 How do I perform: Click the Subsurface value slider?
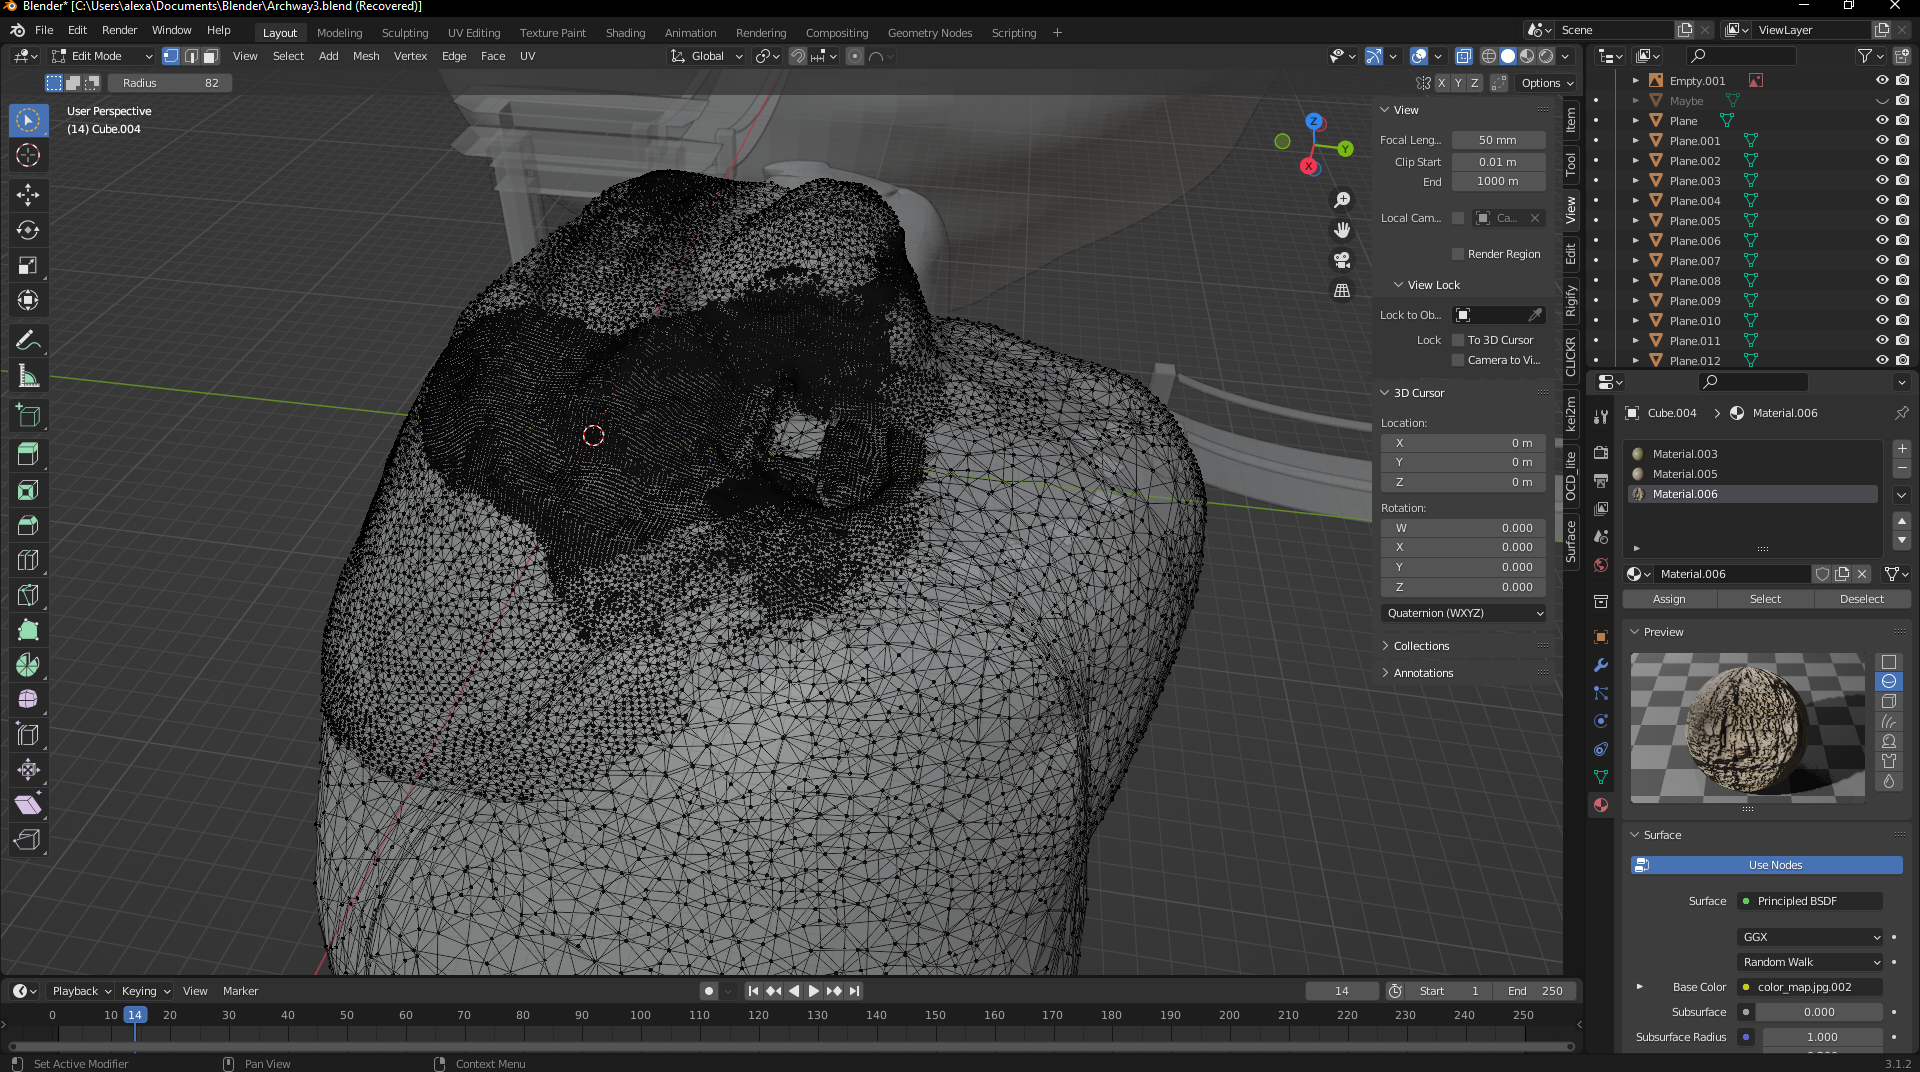point(1819,1012)
